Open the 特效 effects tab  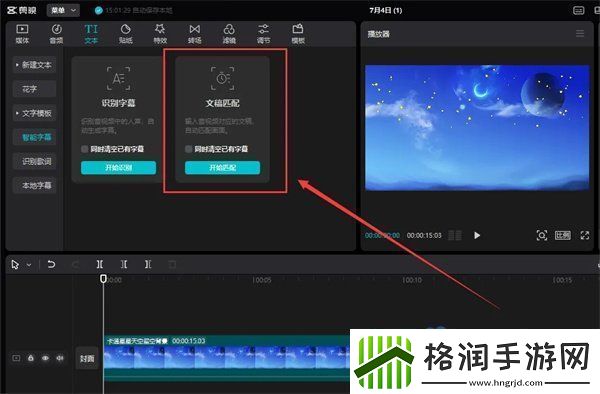(160, 34)
